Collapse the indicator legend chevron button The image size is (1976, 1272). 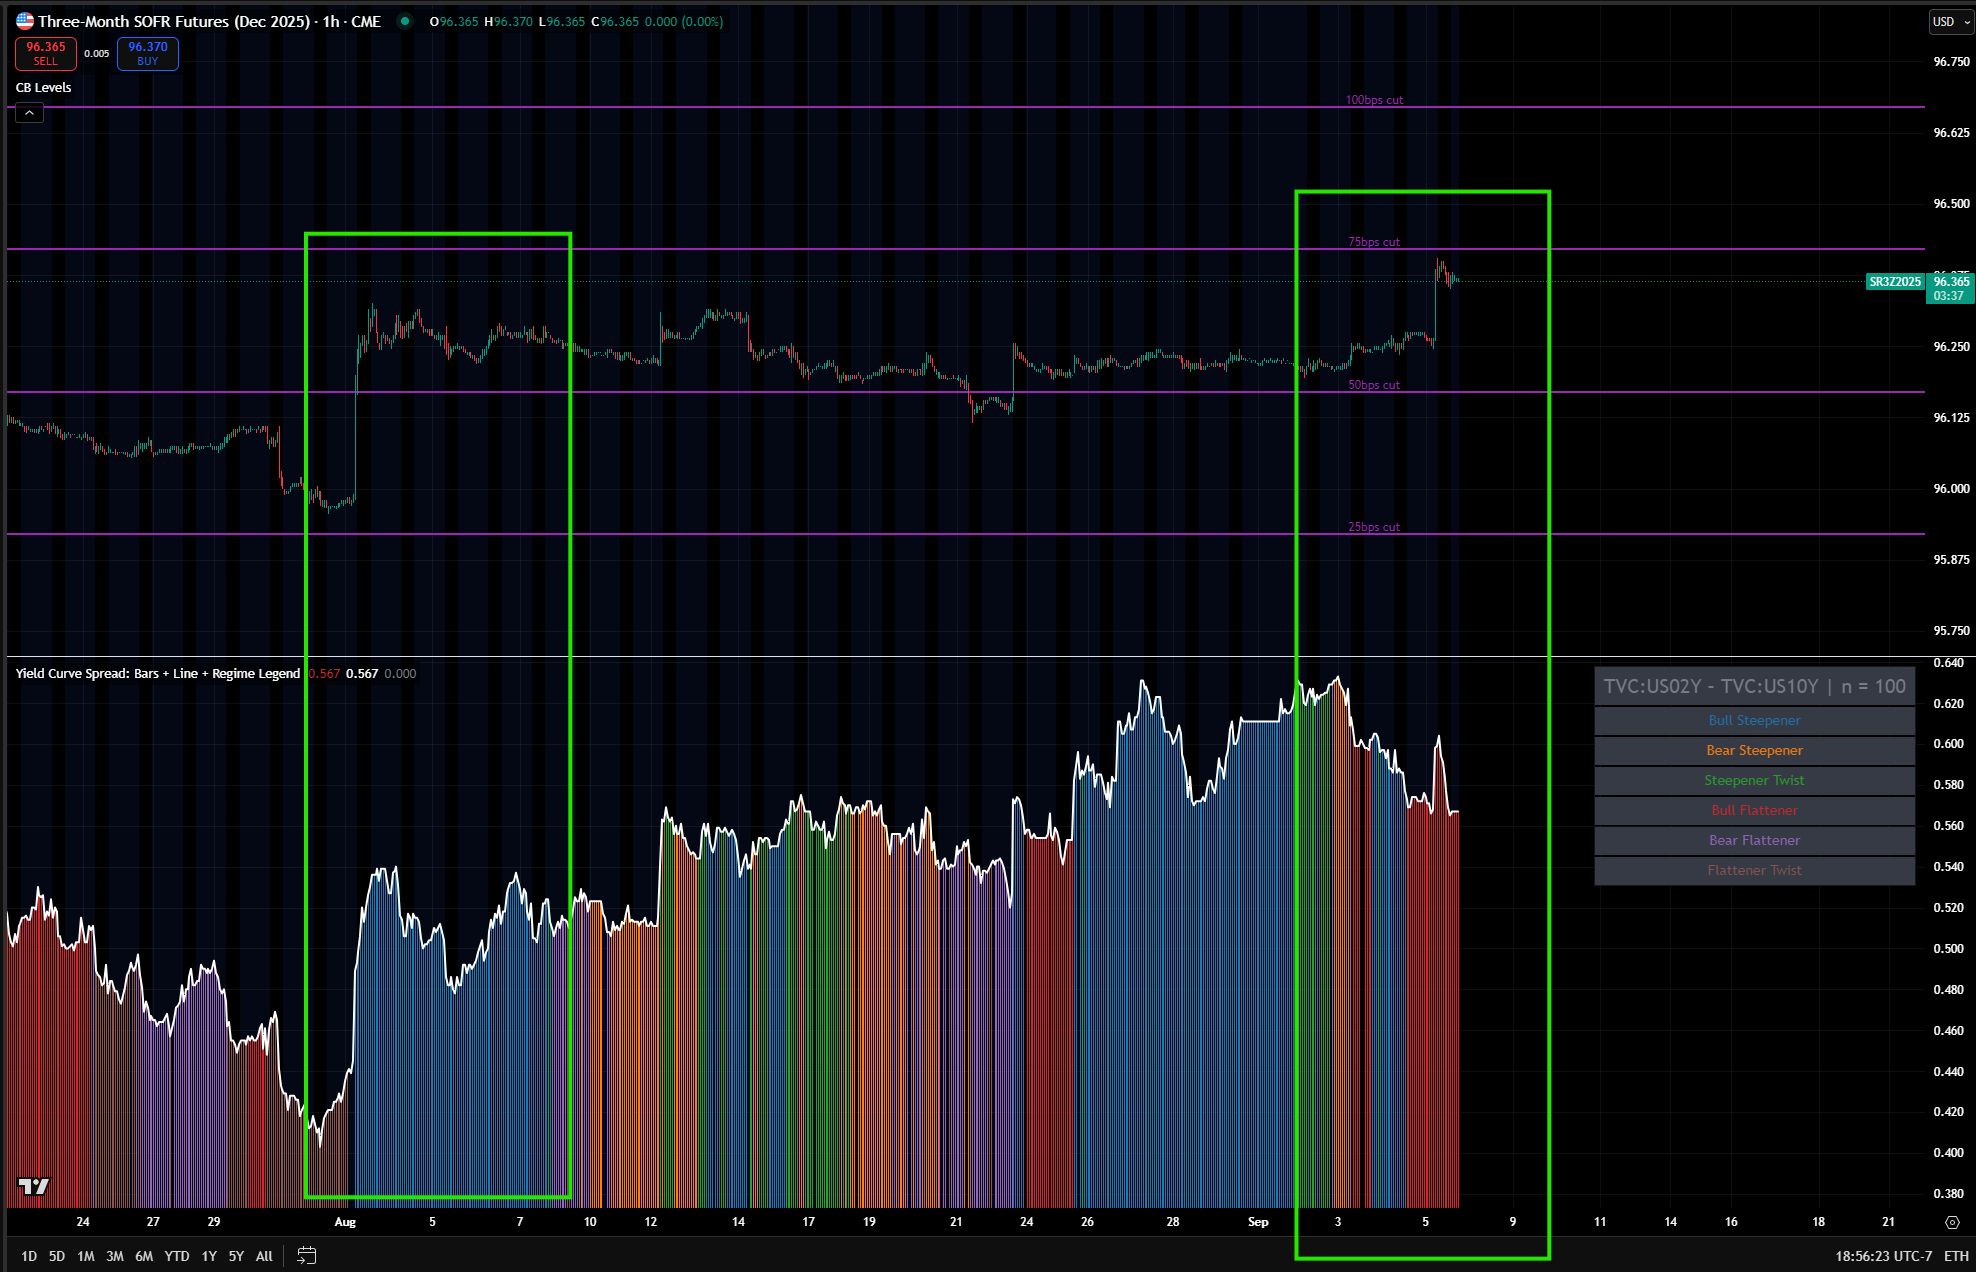29,113
